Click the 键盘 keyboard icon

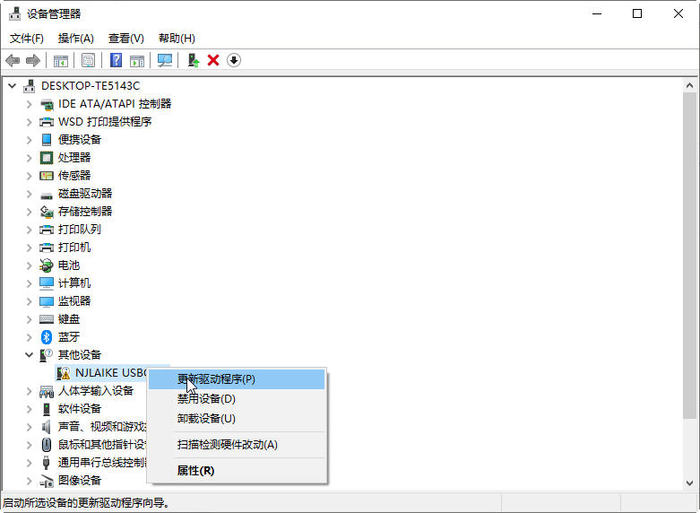click(46, 319)
